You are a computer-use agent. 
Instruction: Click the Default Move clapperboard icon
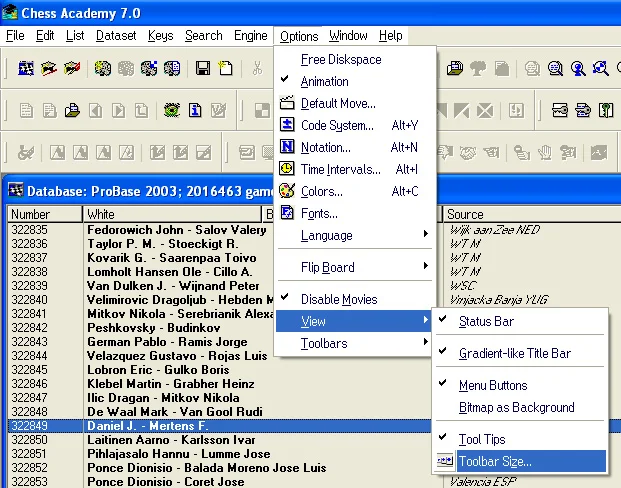[x=287, y=103]
